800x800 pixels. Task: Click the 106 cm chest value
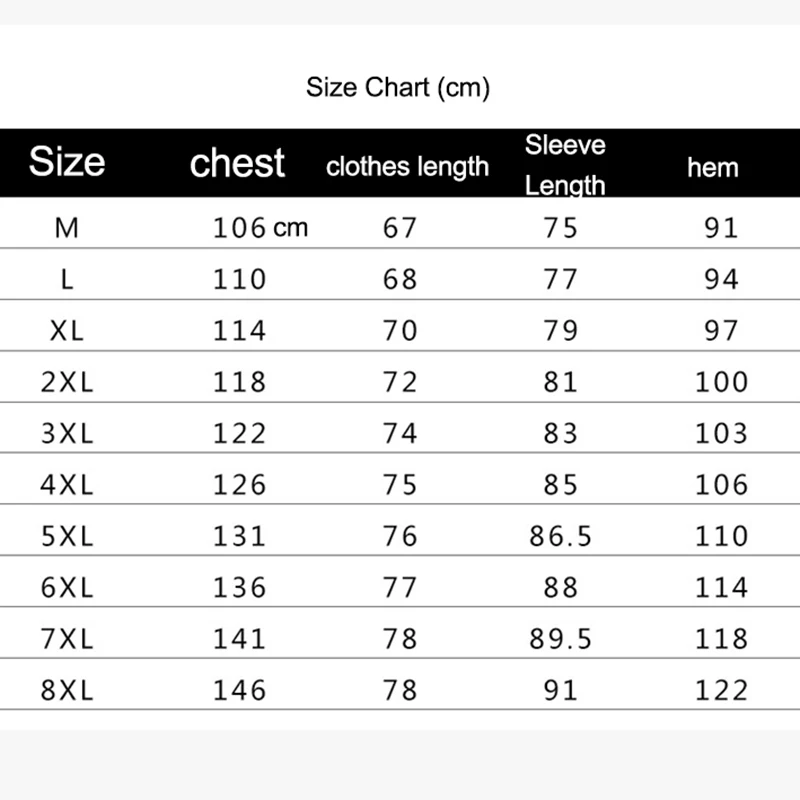click(260, 227)
